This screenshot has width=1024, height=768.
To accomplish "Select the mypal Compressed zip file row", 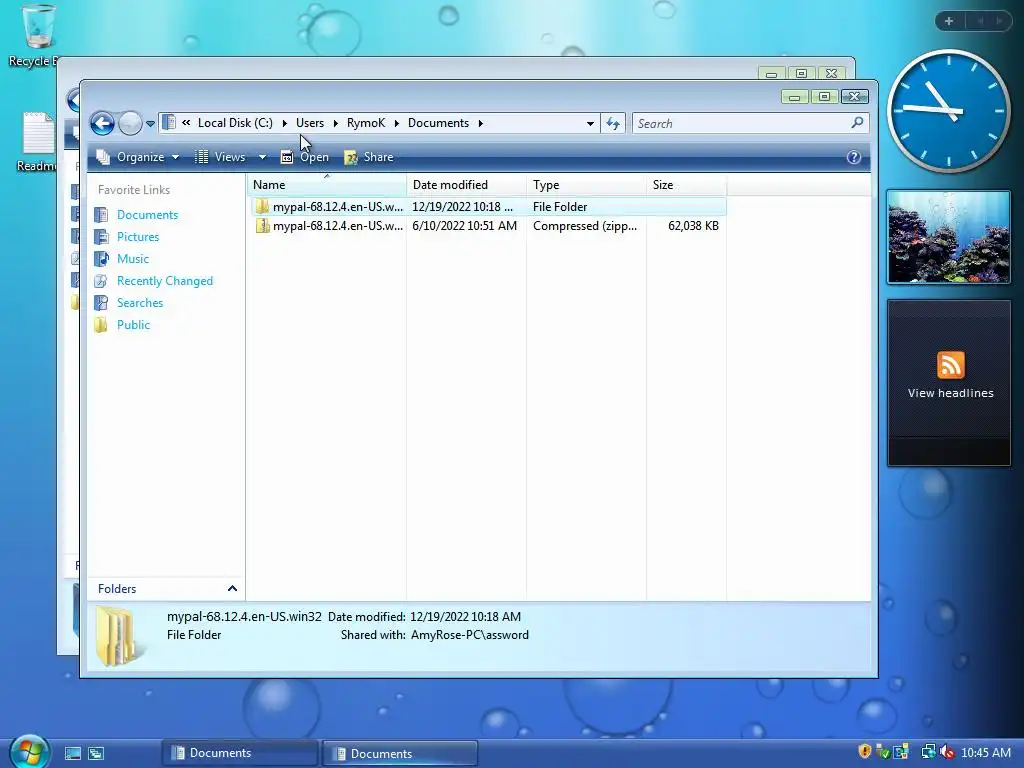I will point(488,226).
